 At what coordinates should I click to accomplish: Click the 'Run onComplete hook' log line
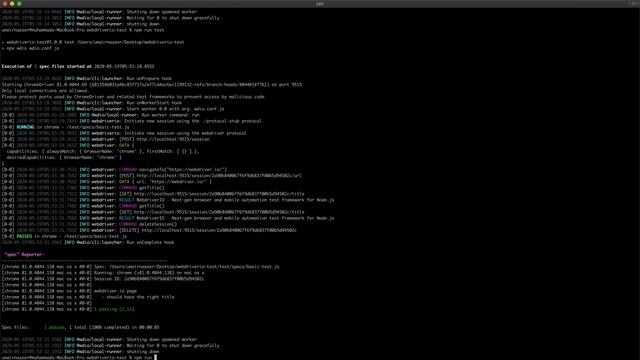point(88,242)
